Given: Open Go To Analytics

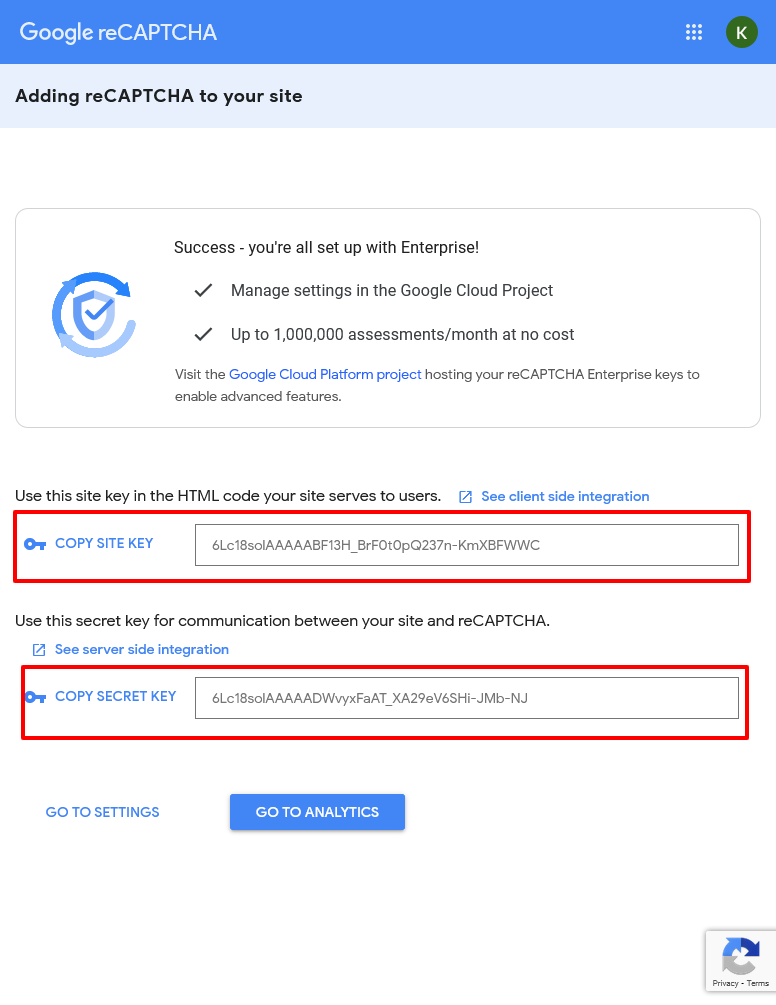Looking at the screenshot, I should pyautogui.click(x=317, y=812).
